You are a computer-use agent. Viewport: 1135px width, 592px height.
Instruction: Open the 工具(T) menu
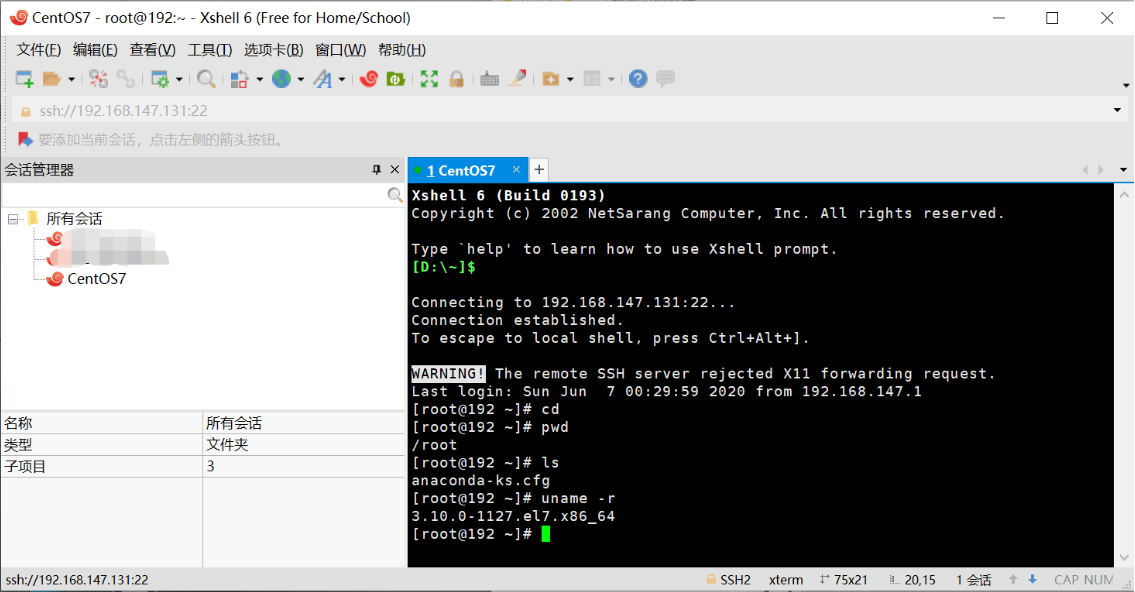(x=210, y=50)
